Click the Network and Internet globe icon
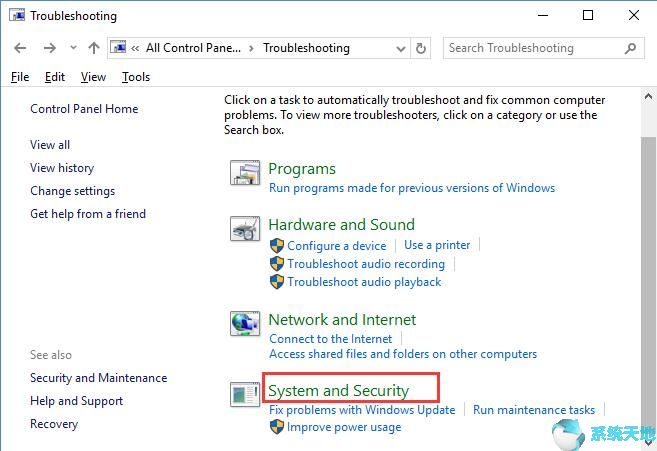This screenshot has width=657, height=451. [245, 323]
